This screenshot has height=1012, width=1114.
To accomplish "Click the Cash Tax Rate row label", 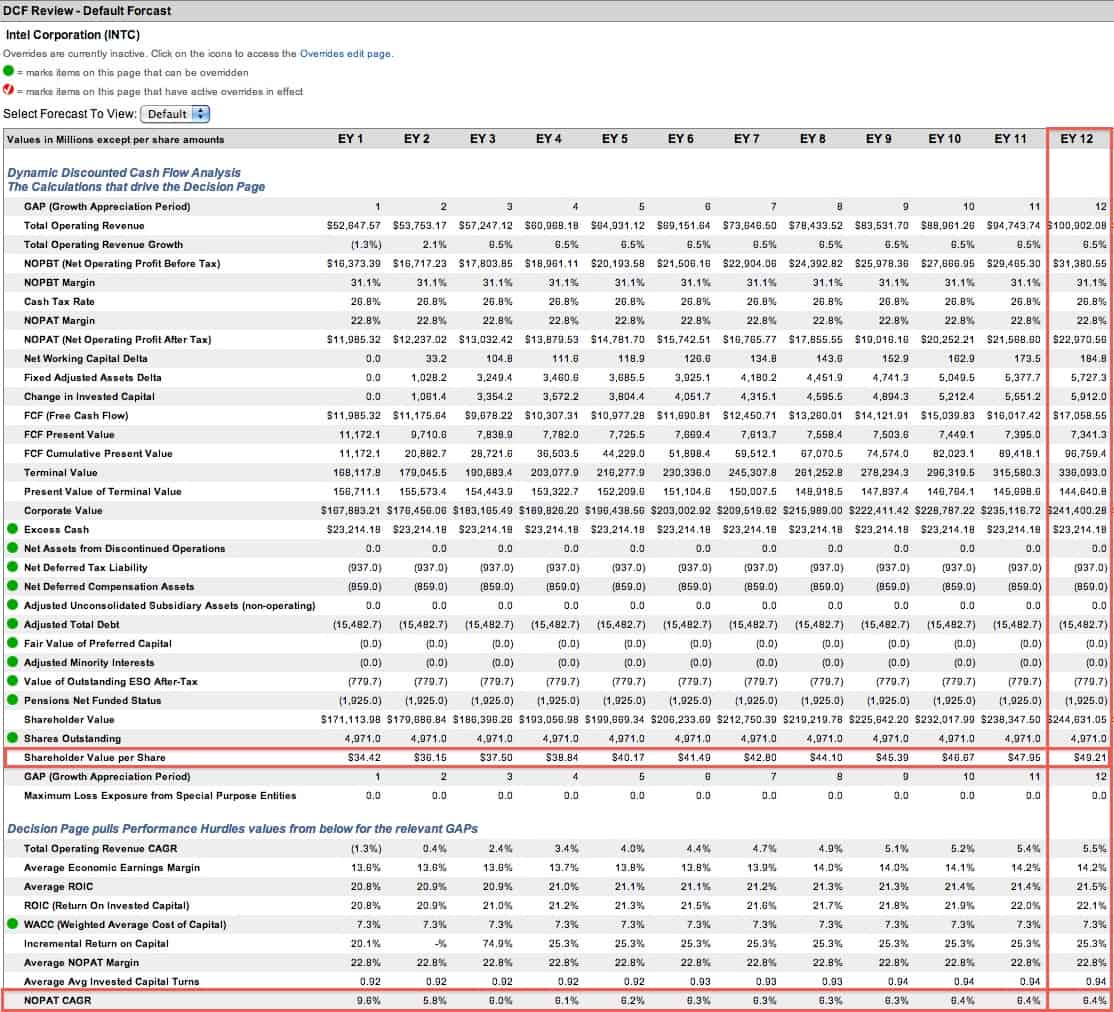I will [59, 301].
